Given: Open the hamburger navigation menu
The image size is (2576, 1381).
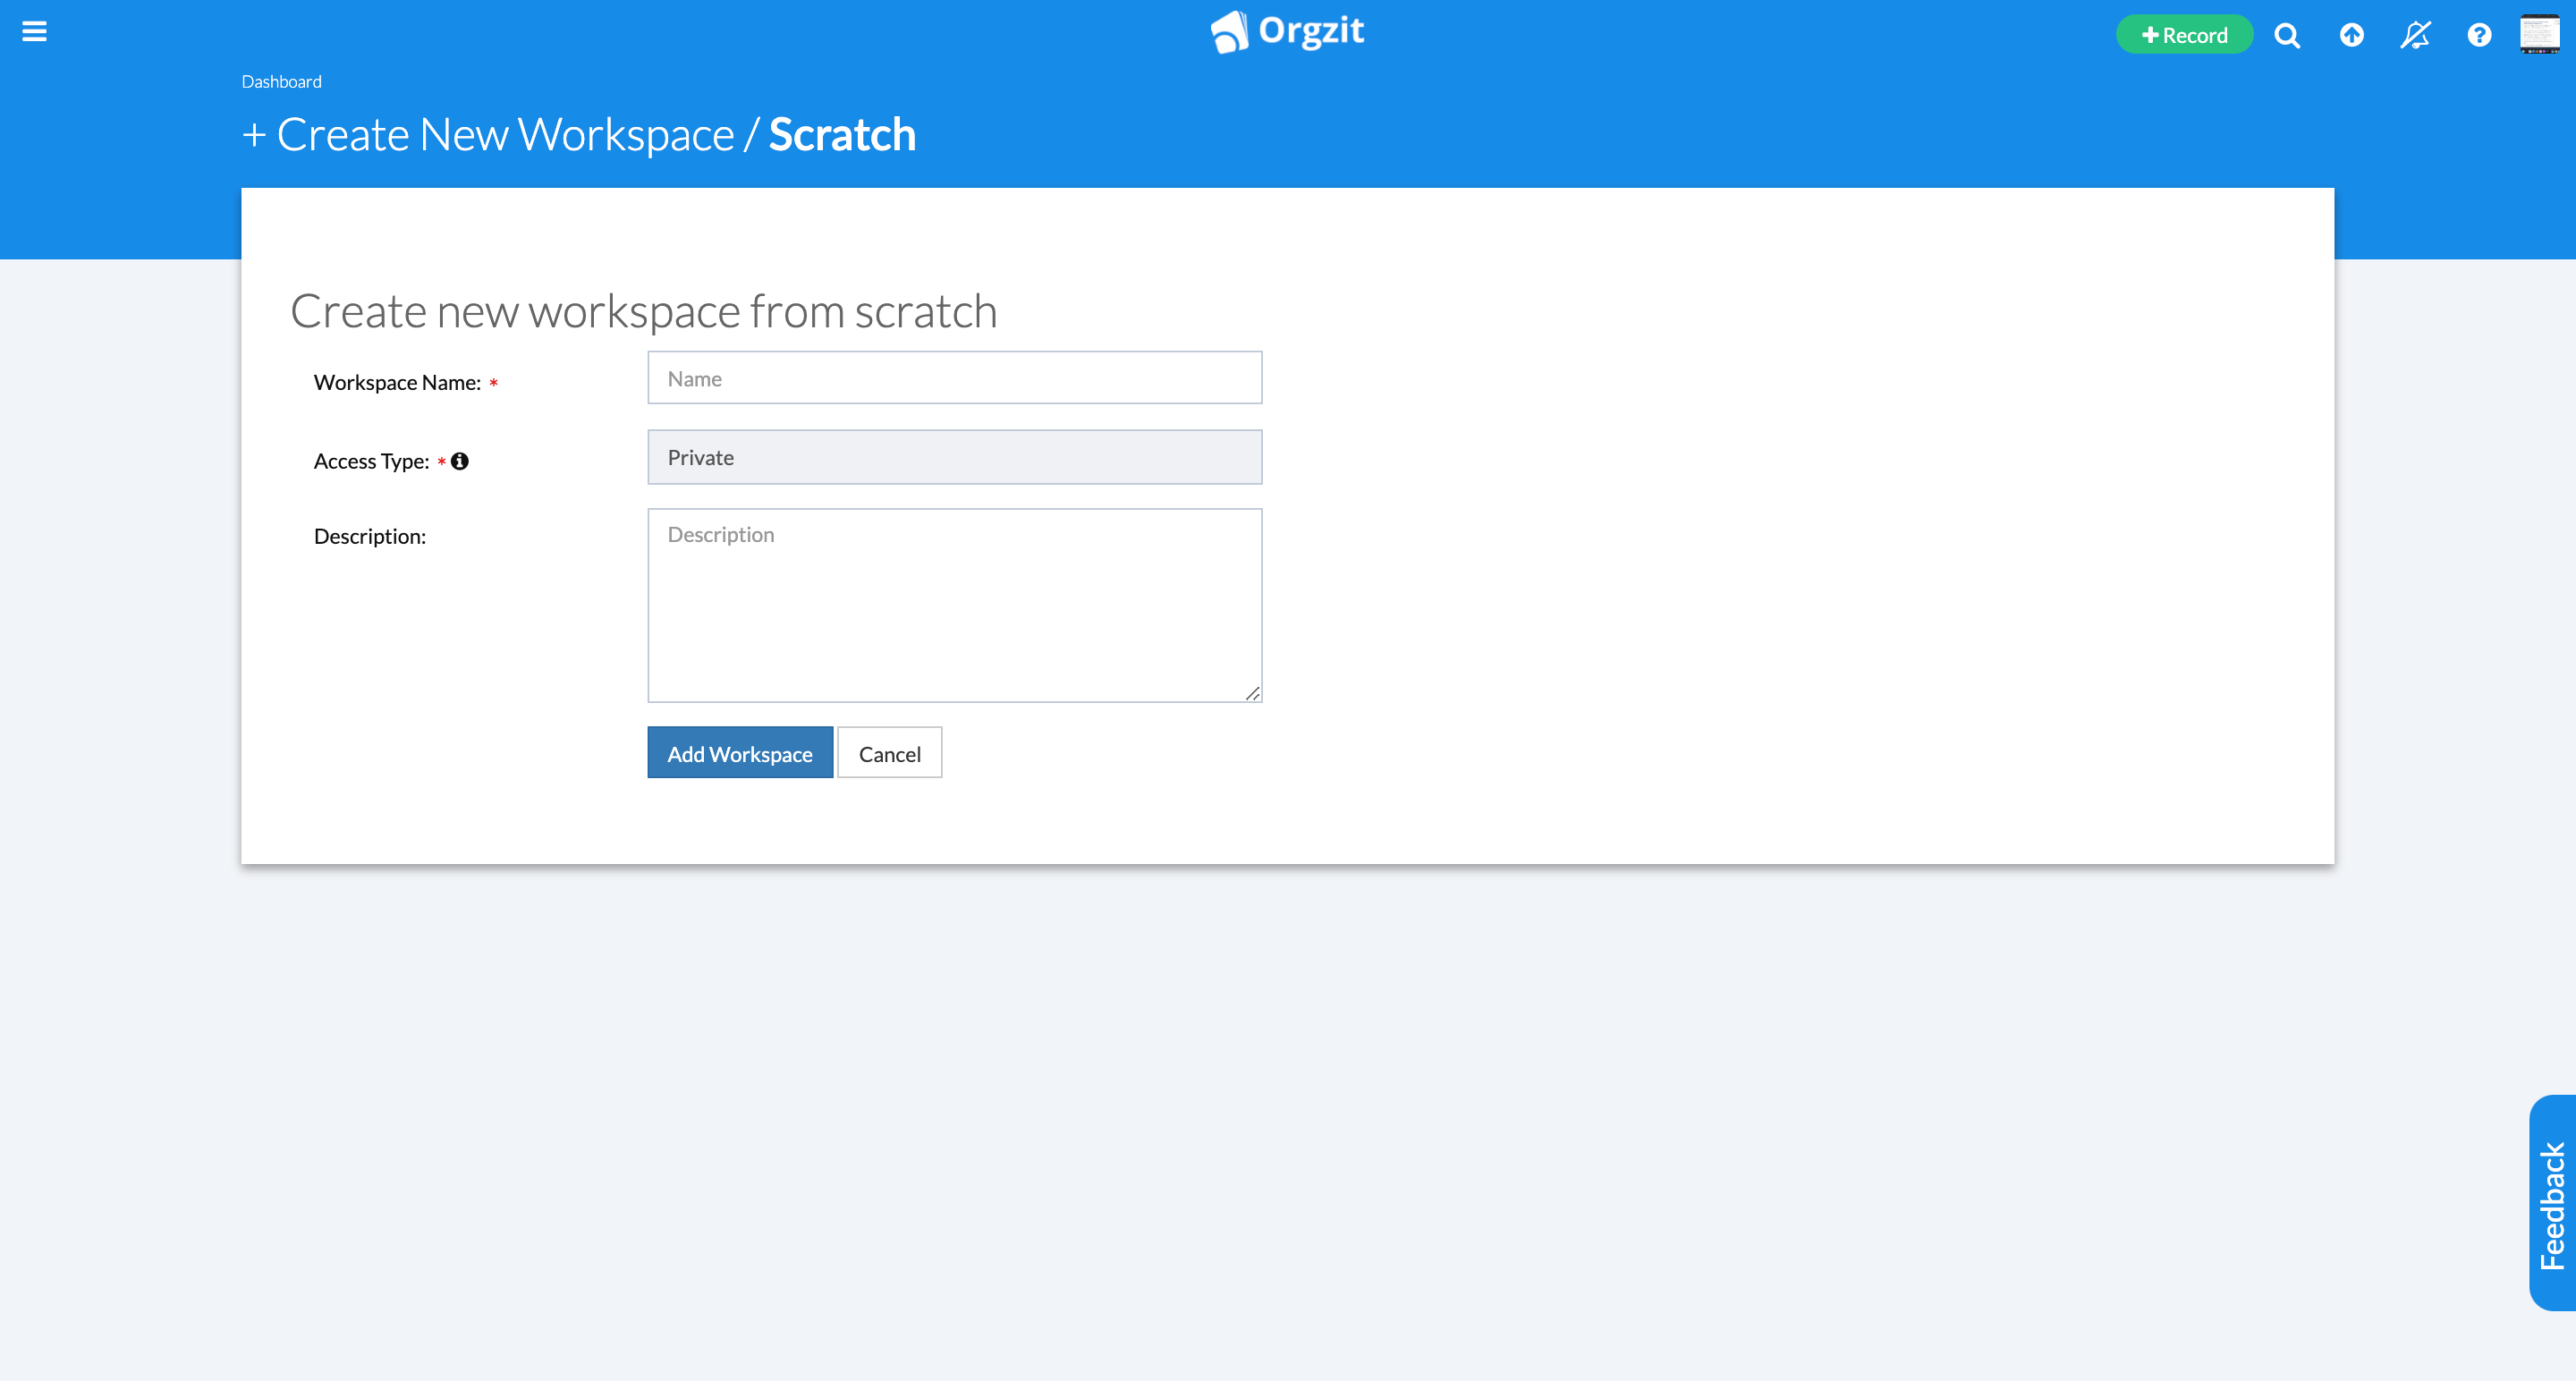Looking at the screenshot, I should coord(35,32).
